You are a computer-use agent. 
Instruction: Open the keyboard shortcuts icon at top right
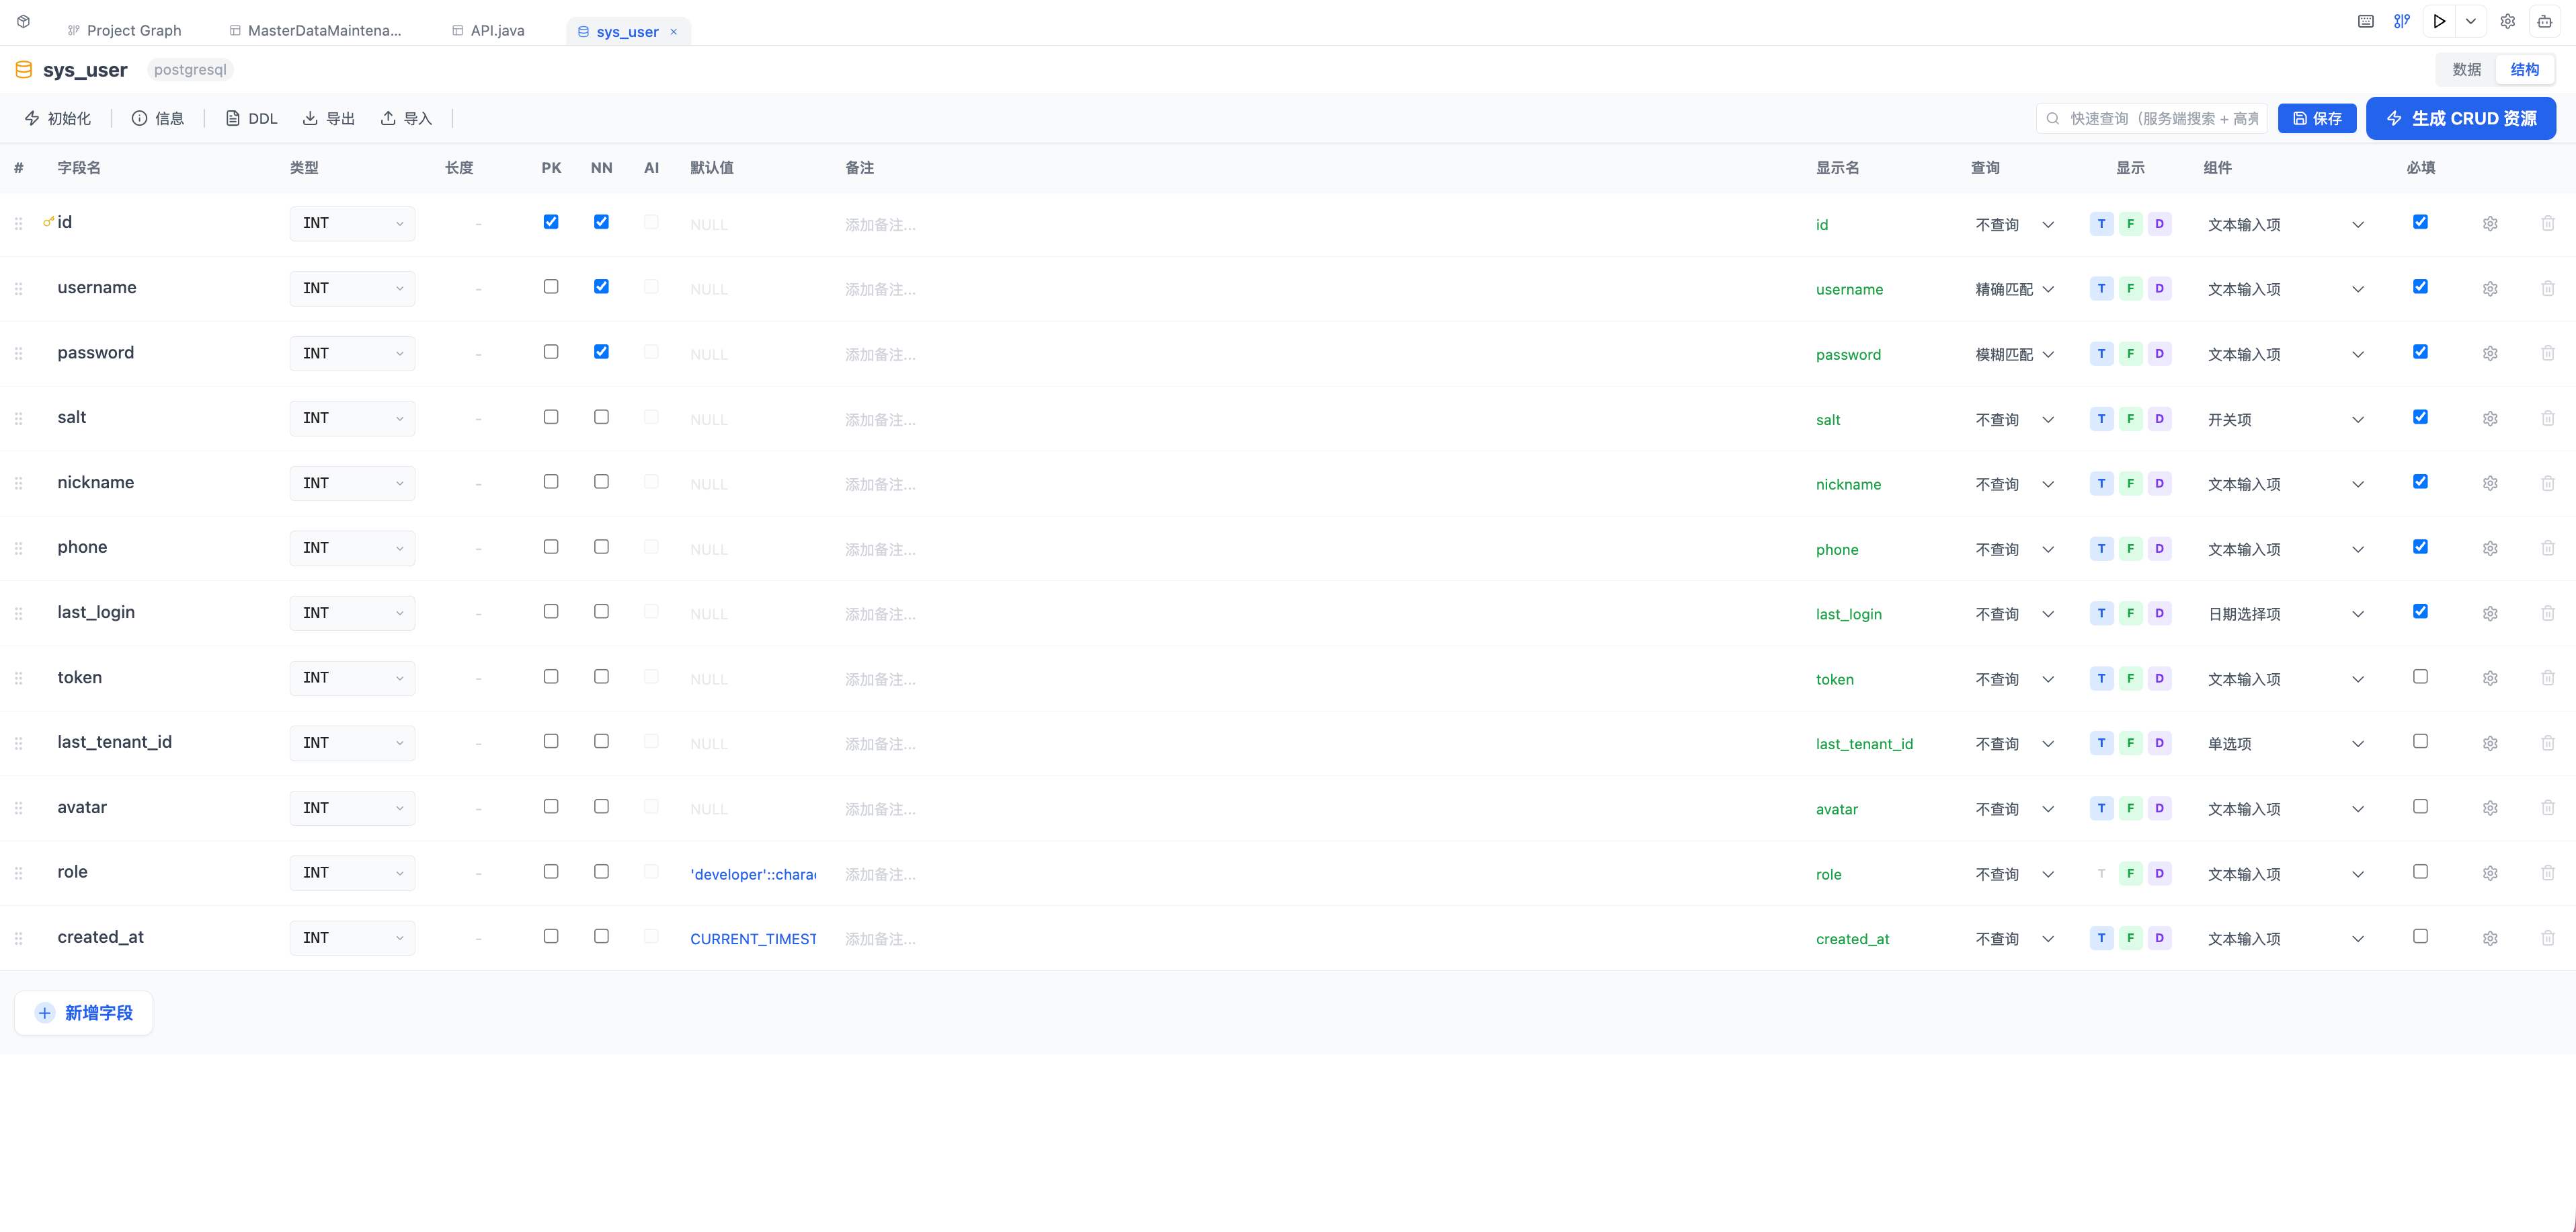(2366, 21)
